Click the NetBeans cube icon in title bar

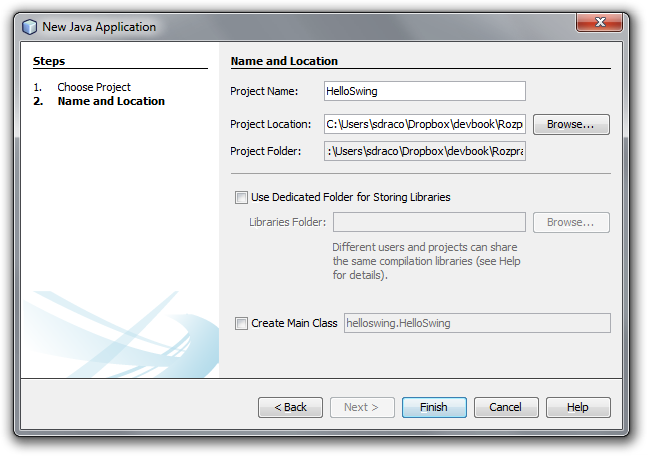29,27
